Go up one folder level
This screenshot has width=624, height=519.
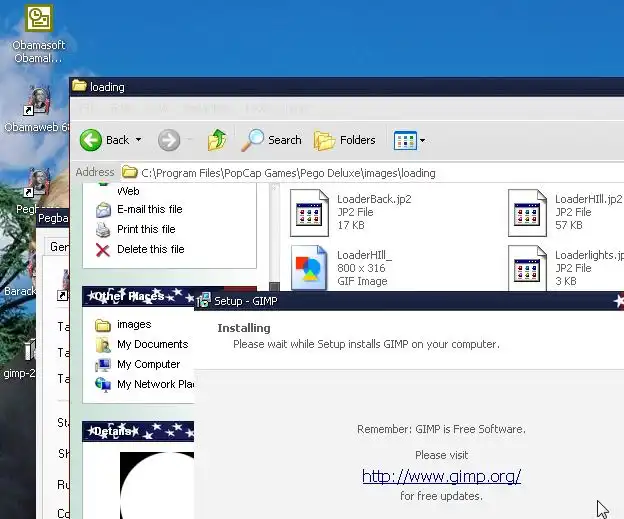click(x=217, y=140)
